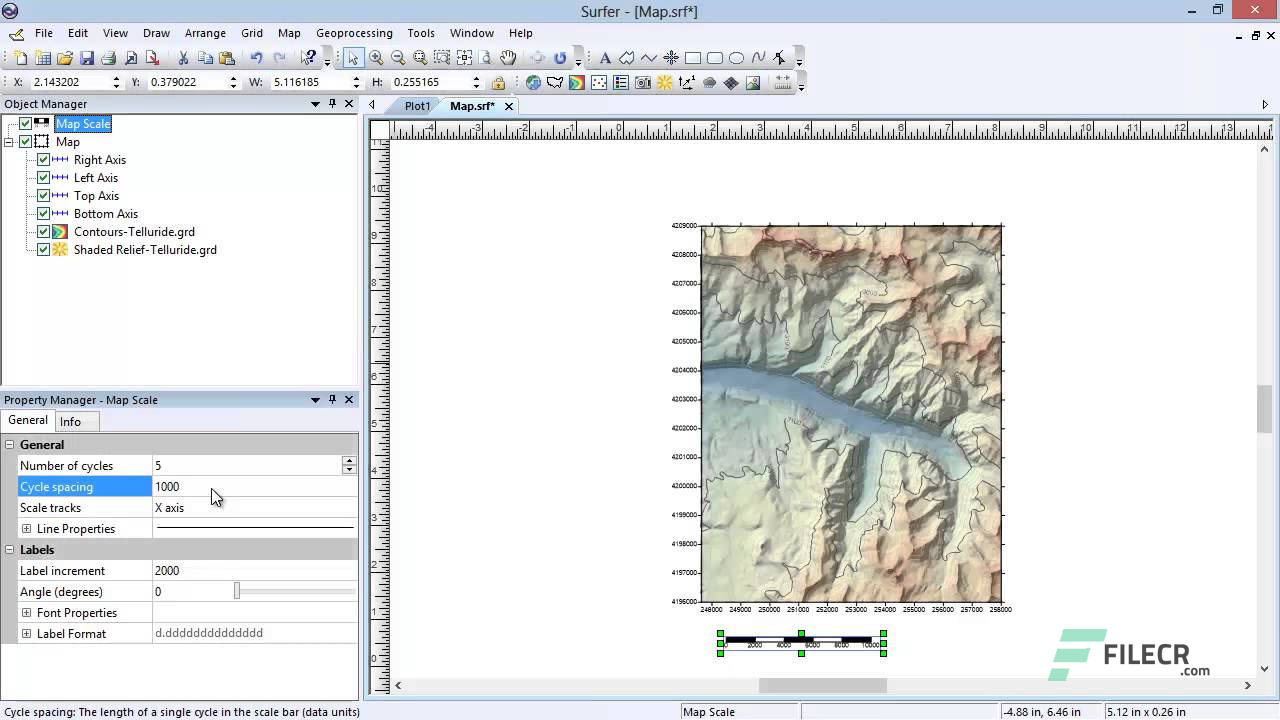Click the Map Scale Bar ruler icon
This screenshot has height=720, width=1280.
coord(783,83)
